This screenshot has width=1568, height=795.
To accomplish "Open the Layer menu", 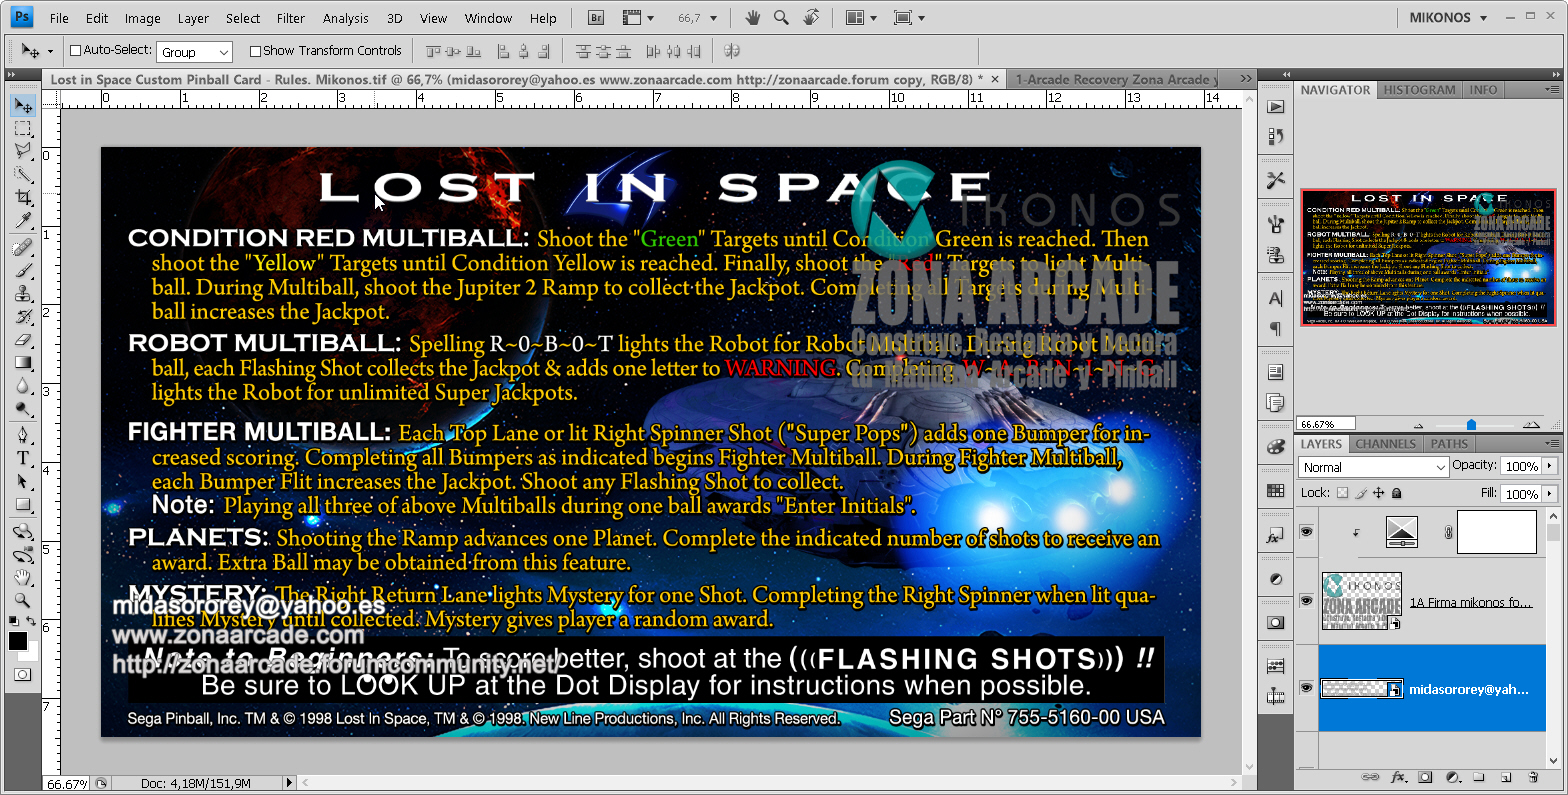I will pos(193,18).
